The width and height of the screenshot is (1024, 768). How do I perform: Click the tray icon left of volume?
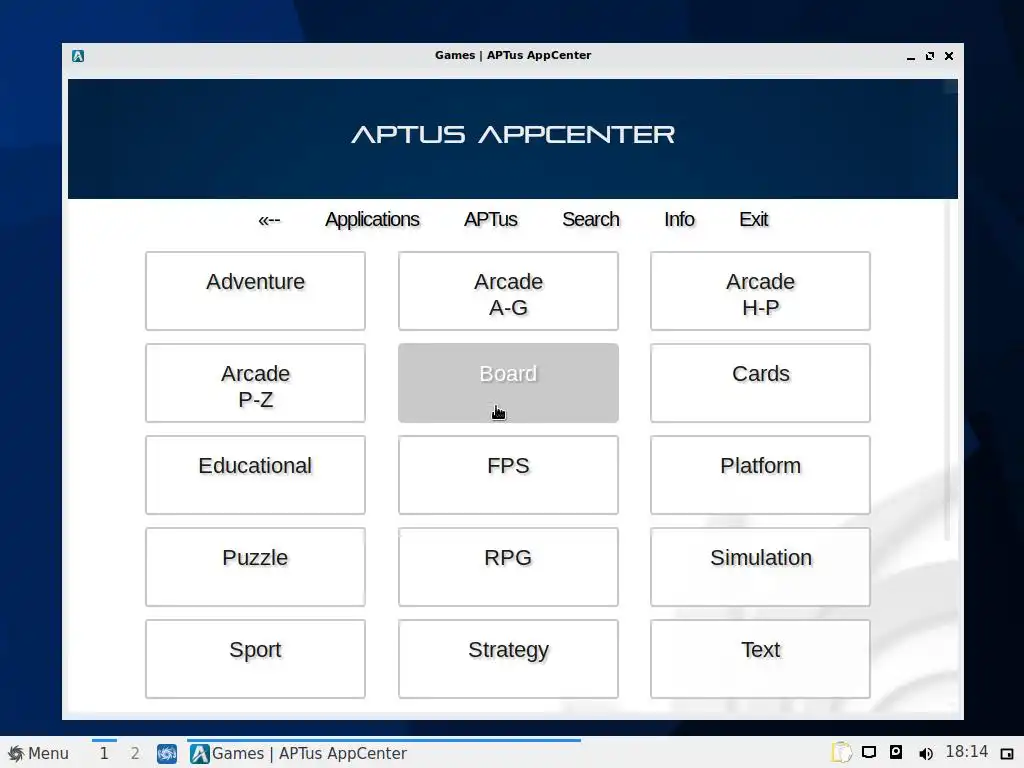pyautogui.click(x=896, y=752)
